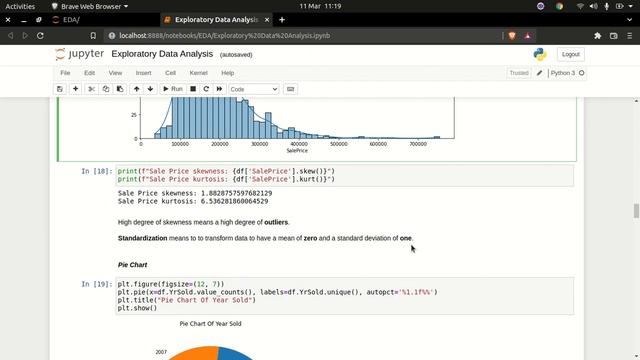Click the volume icon in system tray

(593, 6)
